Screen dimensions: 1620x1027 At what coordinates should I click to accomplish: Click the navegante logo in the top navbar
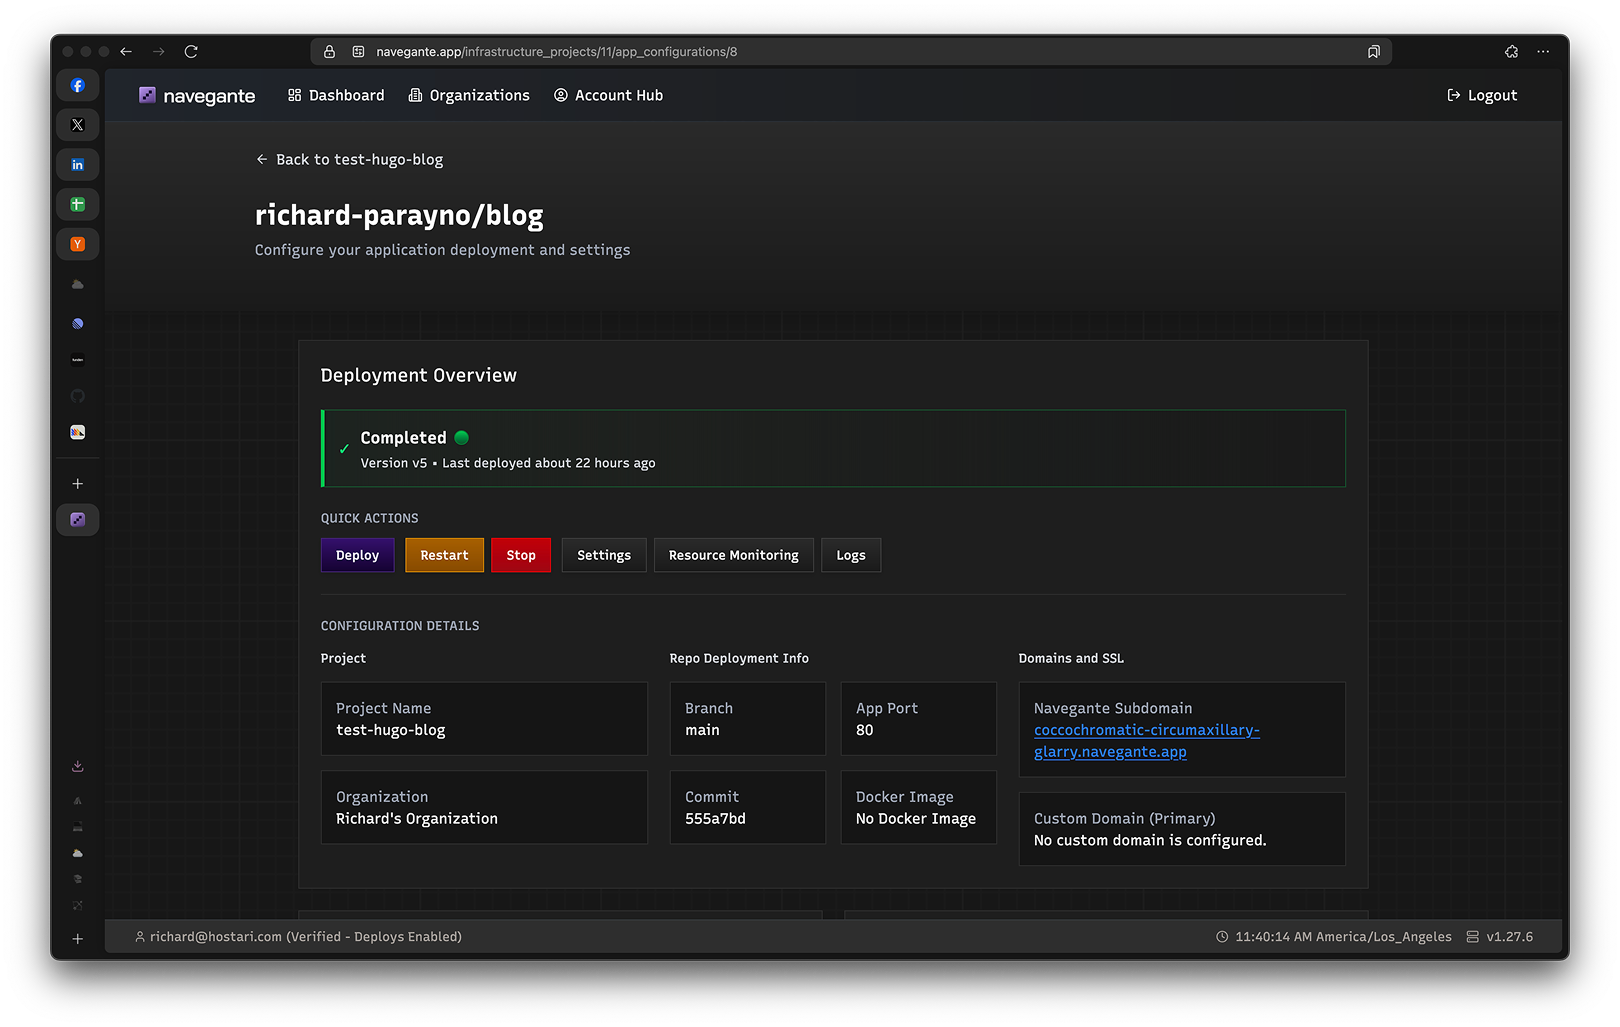(x=196, y=95)
